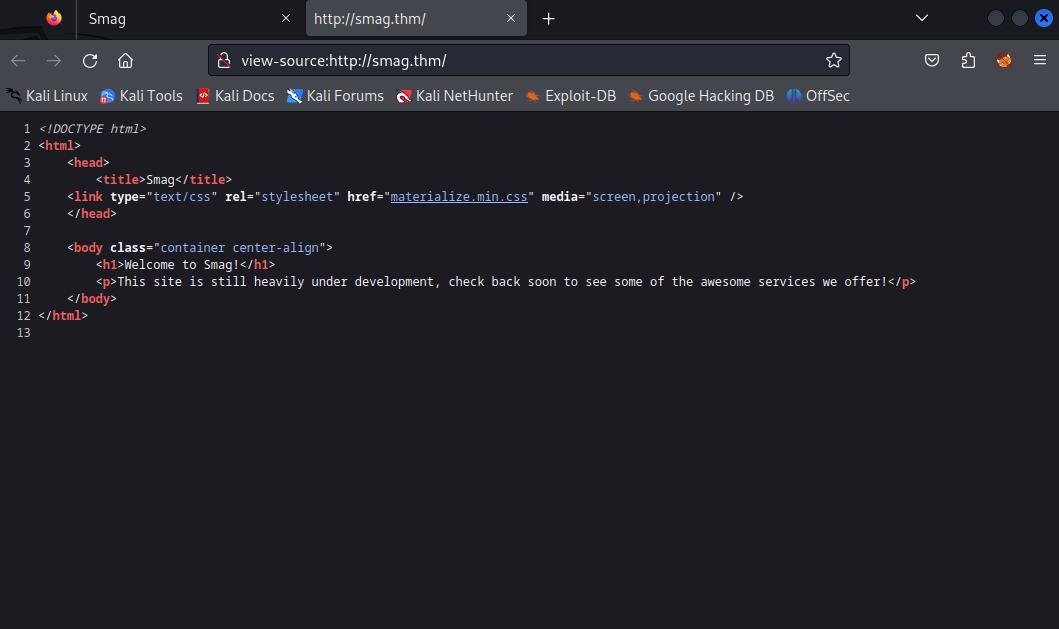Open the Firefox application hamburger menu

point(1040,60)
